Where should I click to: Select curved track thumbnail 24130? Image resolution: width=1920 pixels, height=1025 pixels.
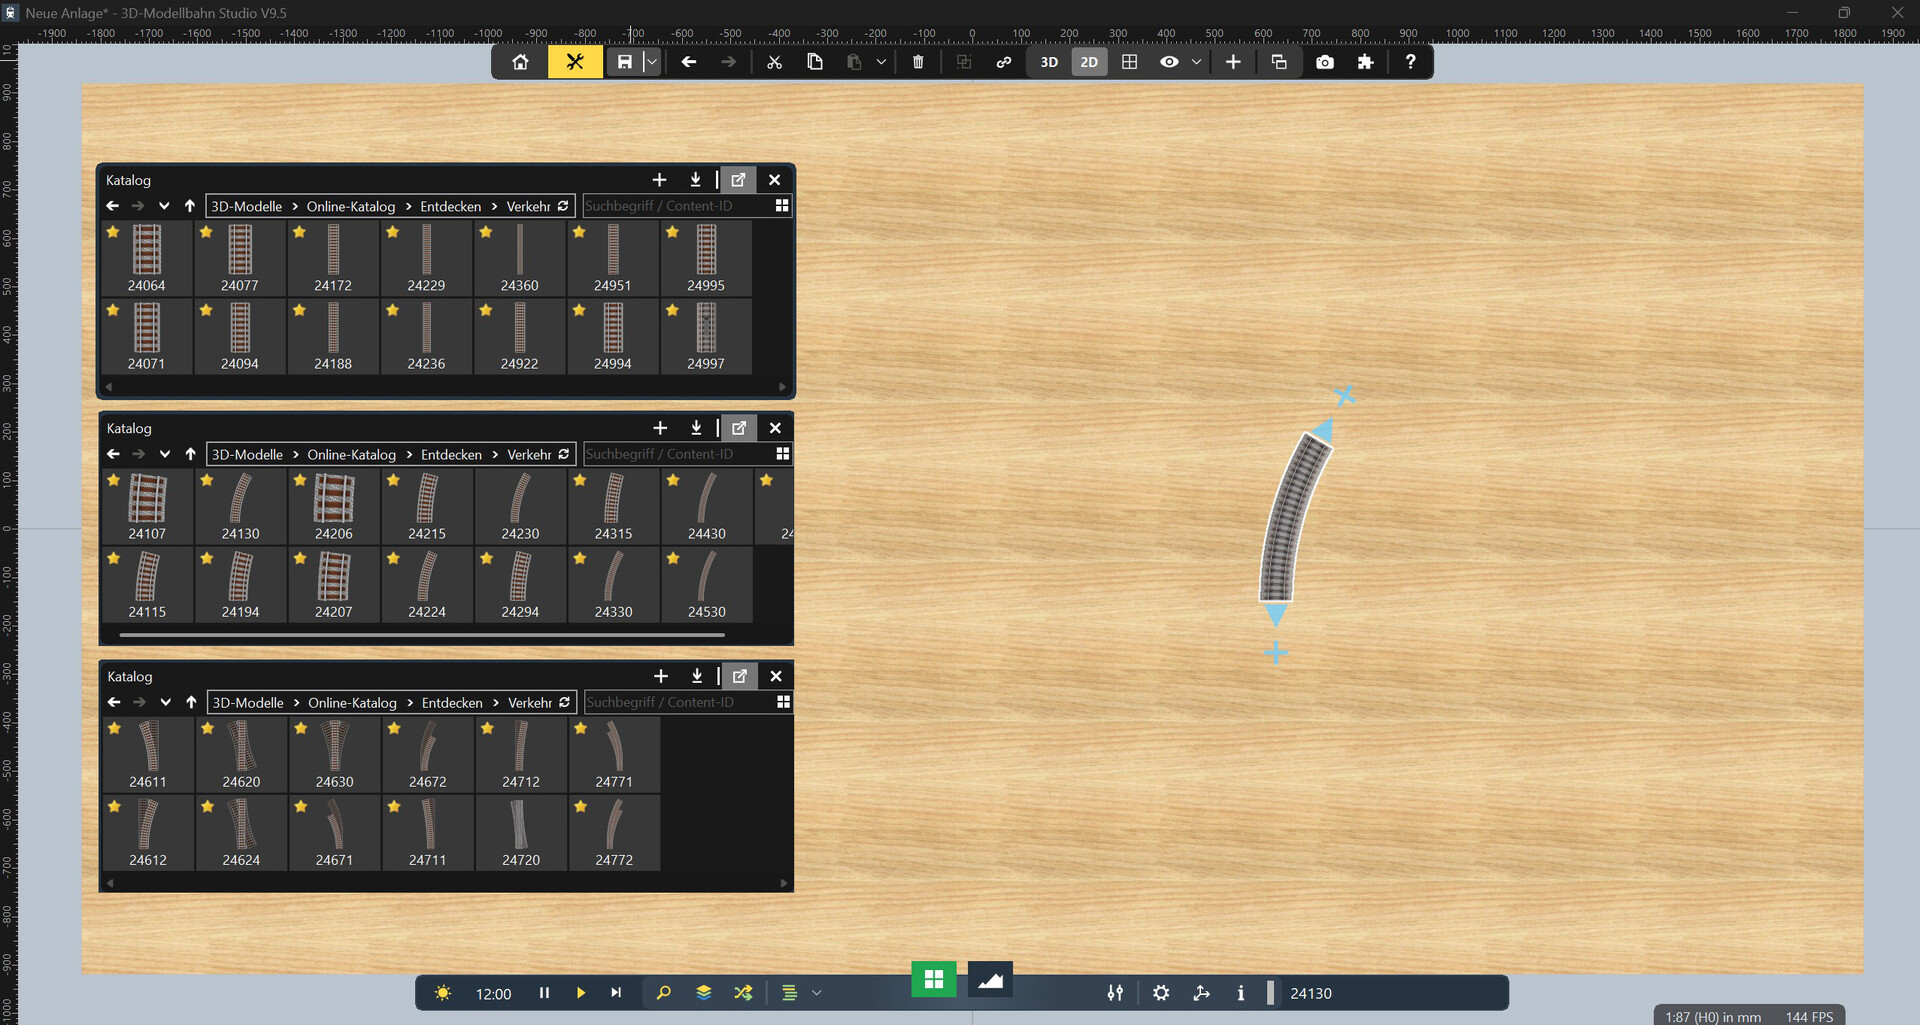click(x=240, y=506)
